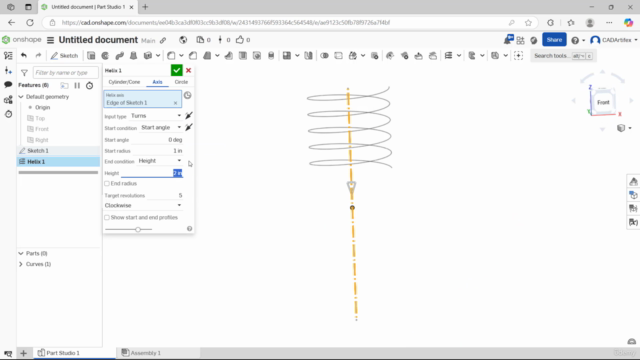
Task: Select the Revolve tool icon
Action: [105, 56]
